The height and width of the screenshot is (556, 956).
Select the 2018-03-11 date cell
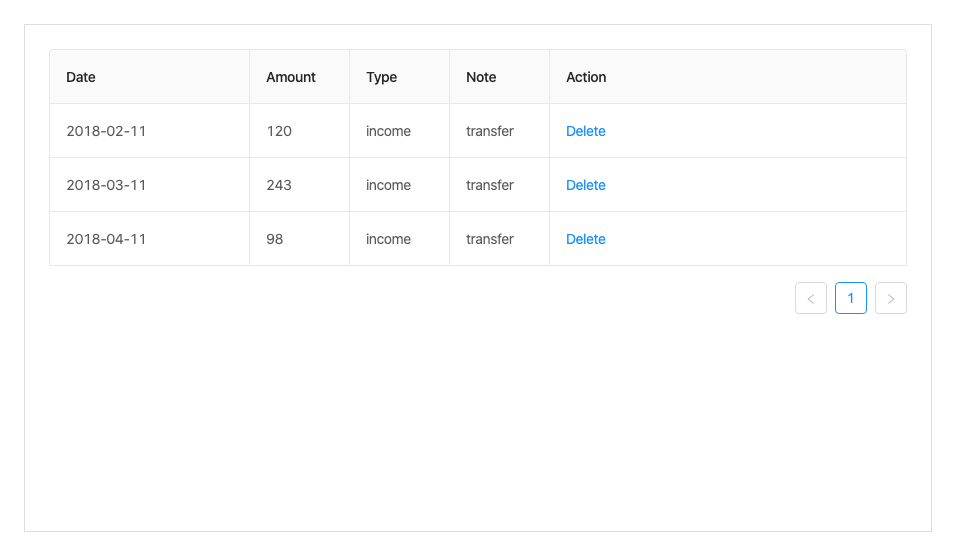tap(106, 185)
